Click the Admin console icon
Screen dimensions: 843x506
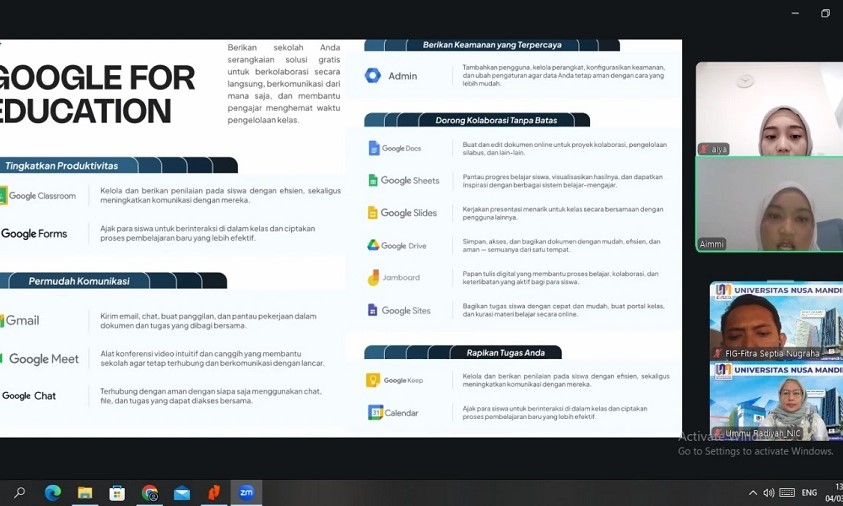(373, 76)
